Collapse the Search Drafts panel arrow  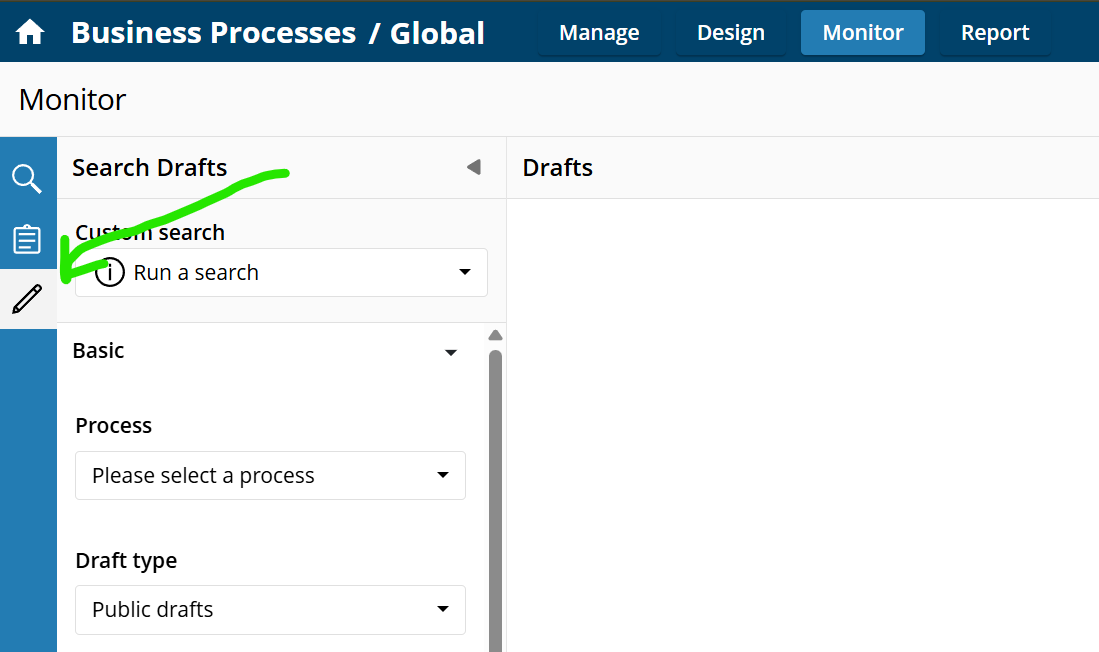(474, 167)
